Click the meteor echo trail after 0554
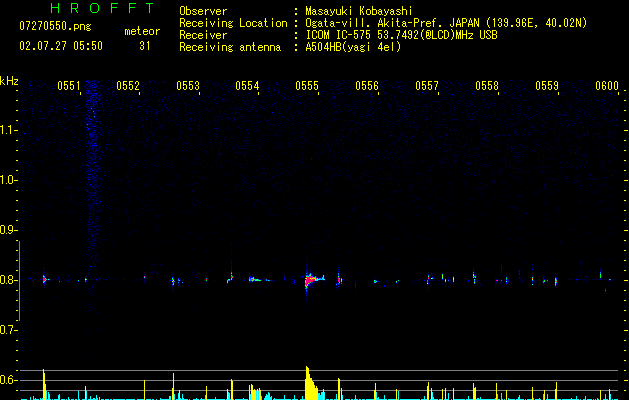 click(259, 279)
